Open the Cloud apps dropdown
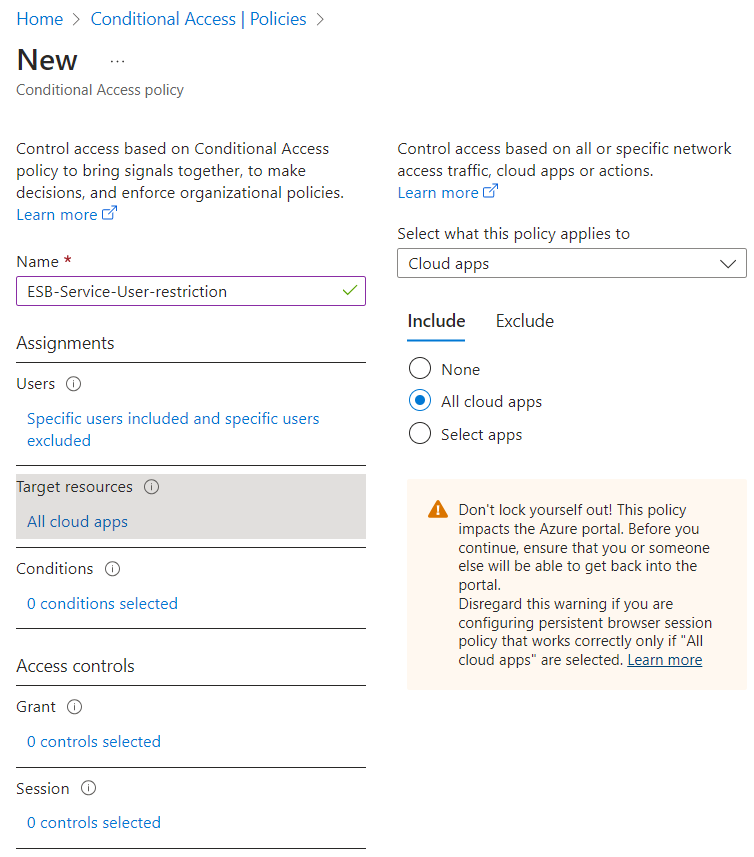Viewport: 754px width, 857px height. pos(572,263)
